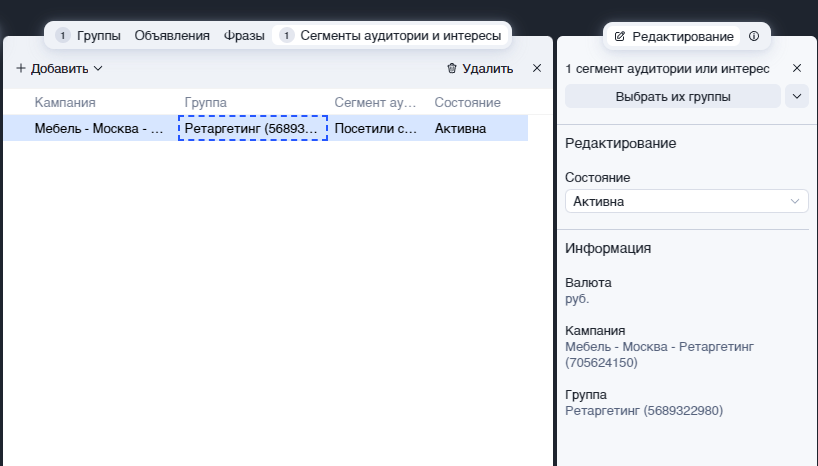The image size is (818, 466).
Task: Click the 'Состояние' column header
Action: coord(467,103)
